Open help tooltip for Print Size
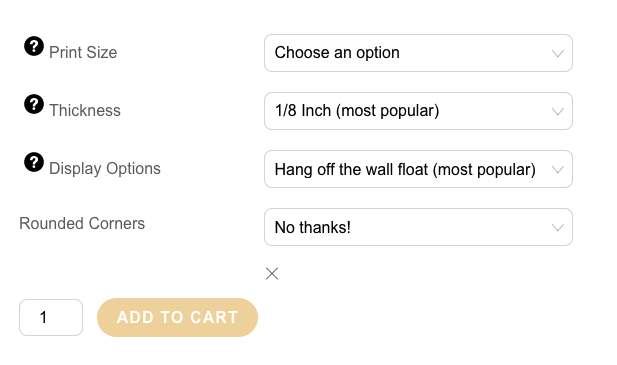Screen dimensions: 617x365 (34, 46)
